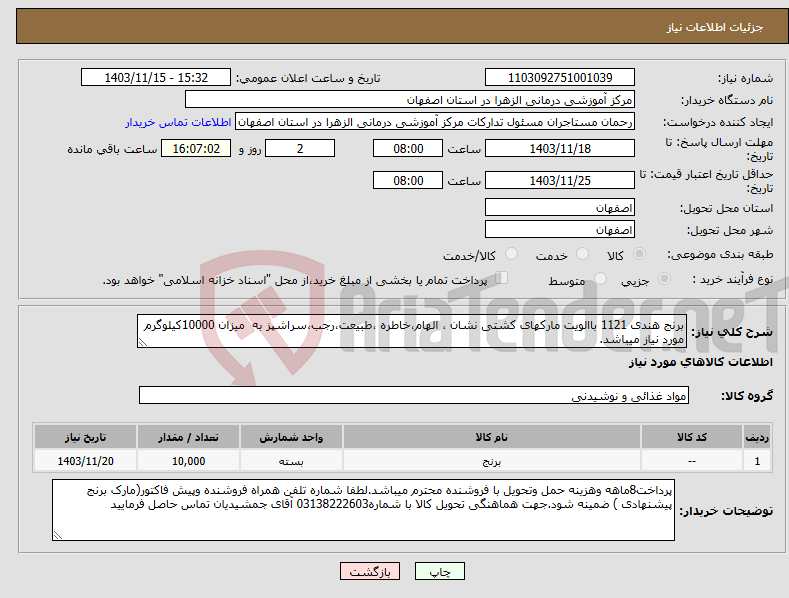Screen dimensions: 789x598
Task: Click the remaining time 16:07:02 field
Action: coord(196,148)
